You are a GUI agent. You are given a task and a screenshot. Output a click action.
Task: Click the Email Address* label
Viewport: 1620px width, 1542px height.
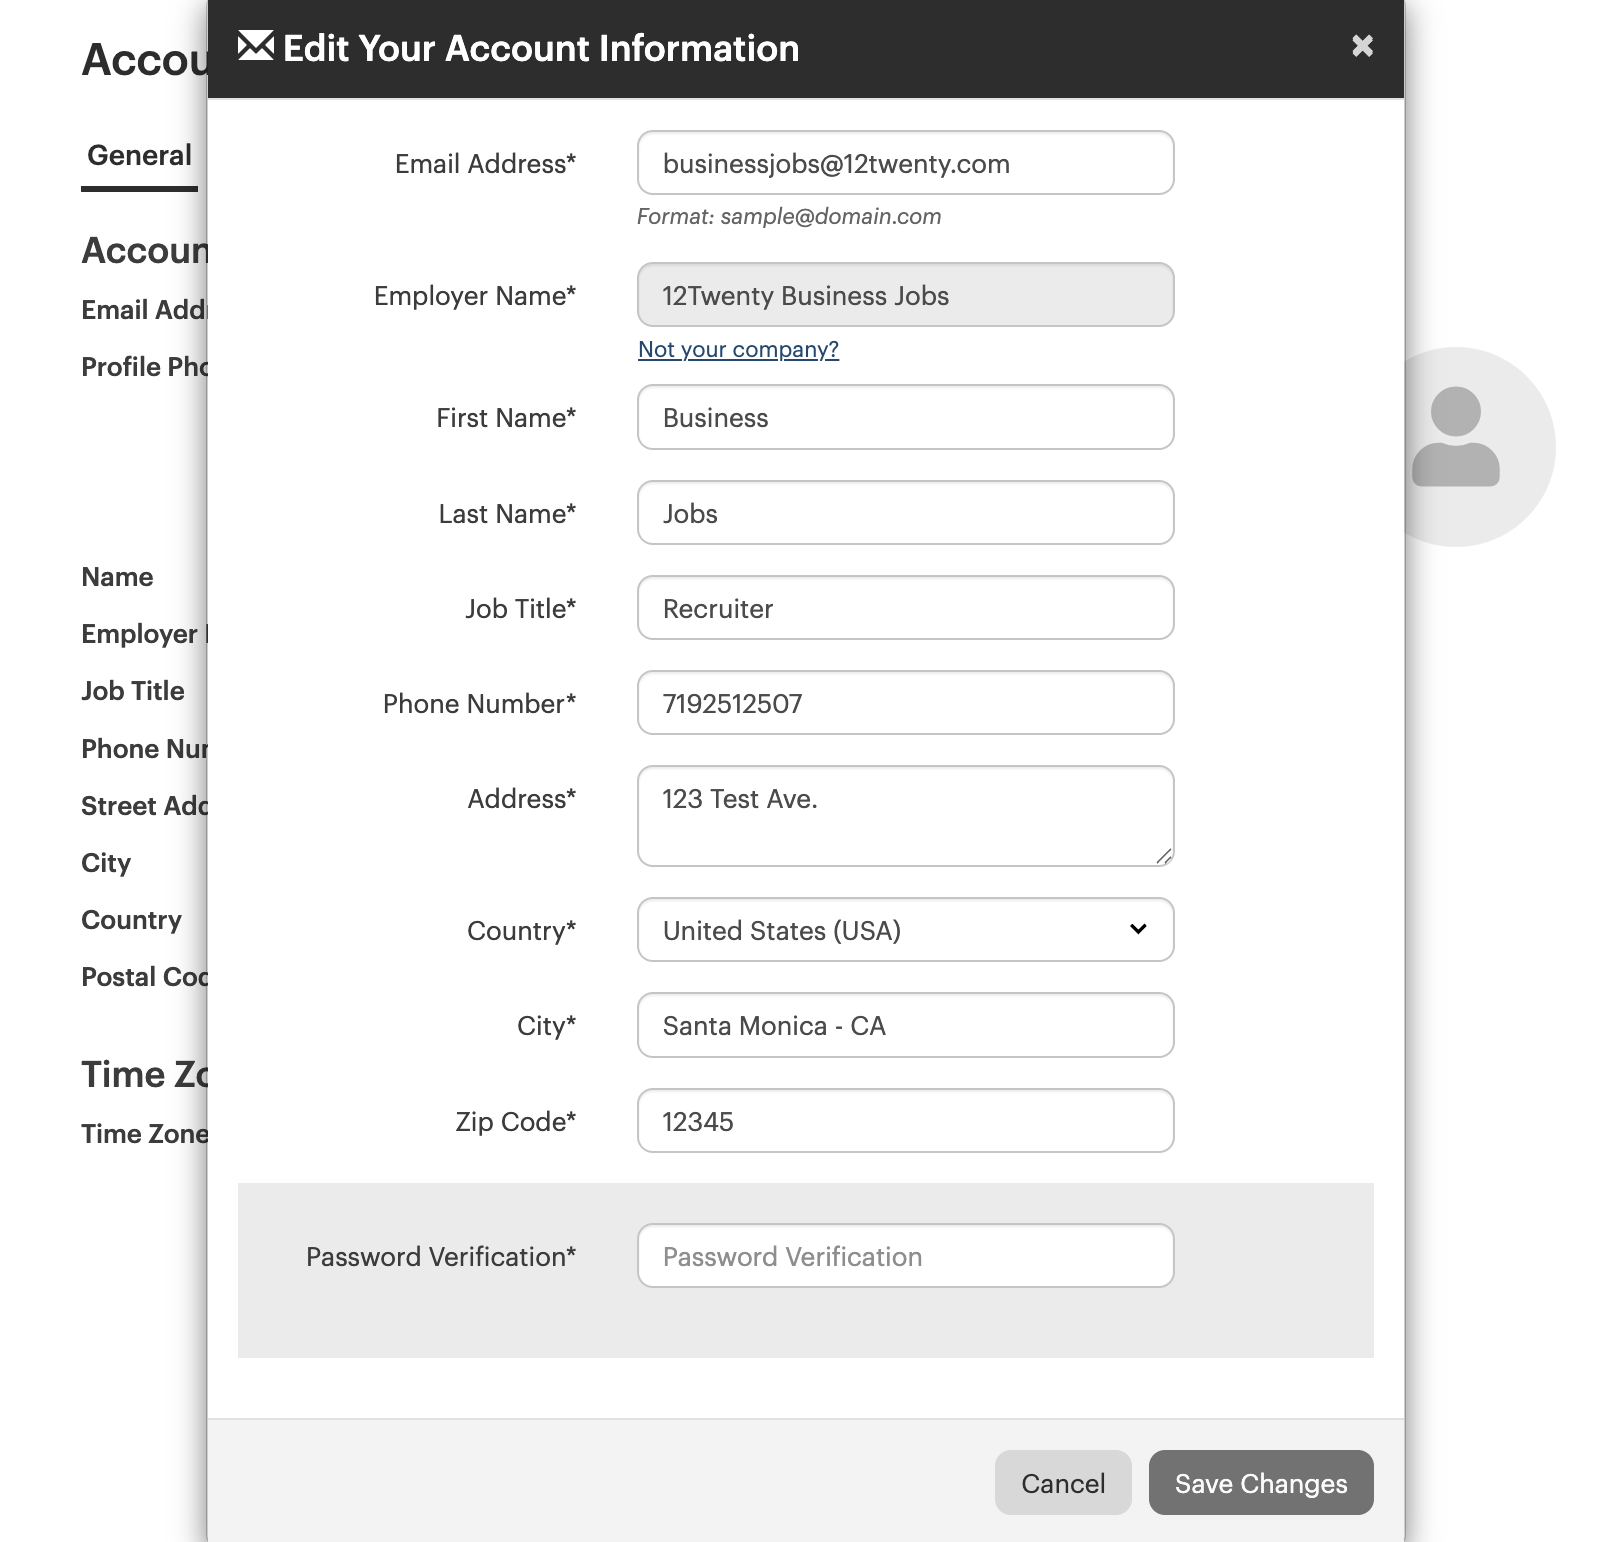tap(485, 163)
